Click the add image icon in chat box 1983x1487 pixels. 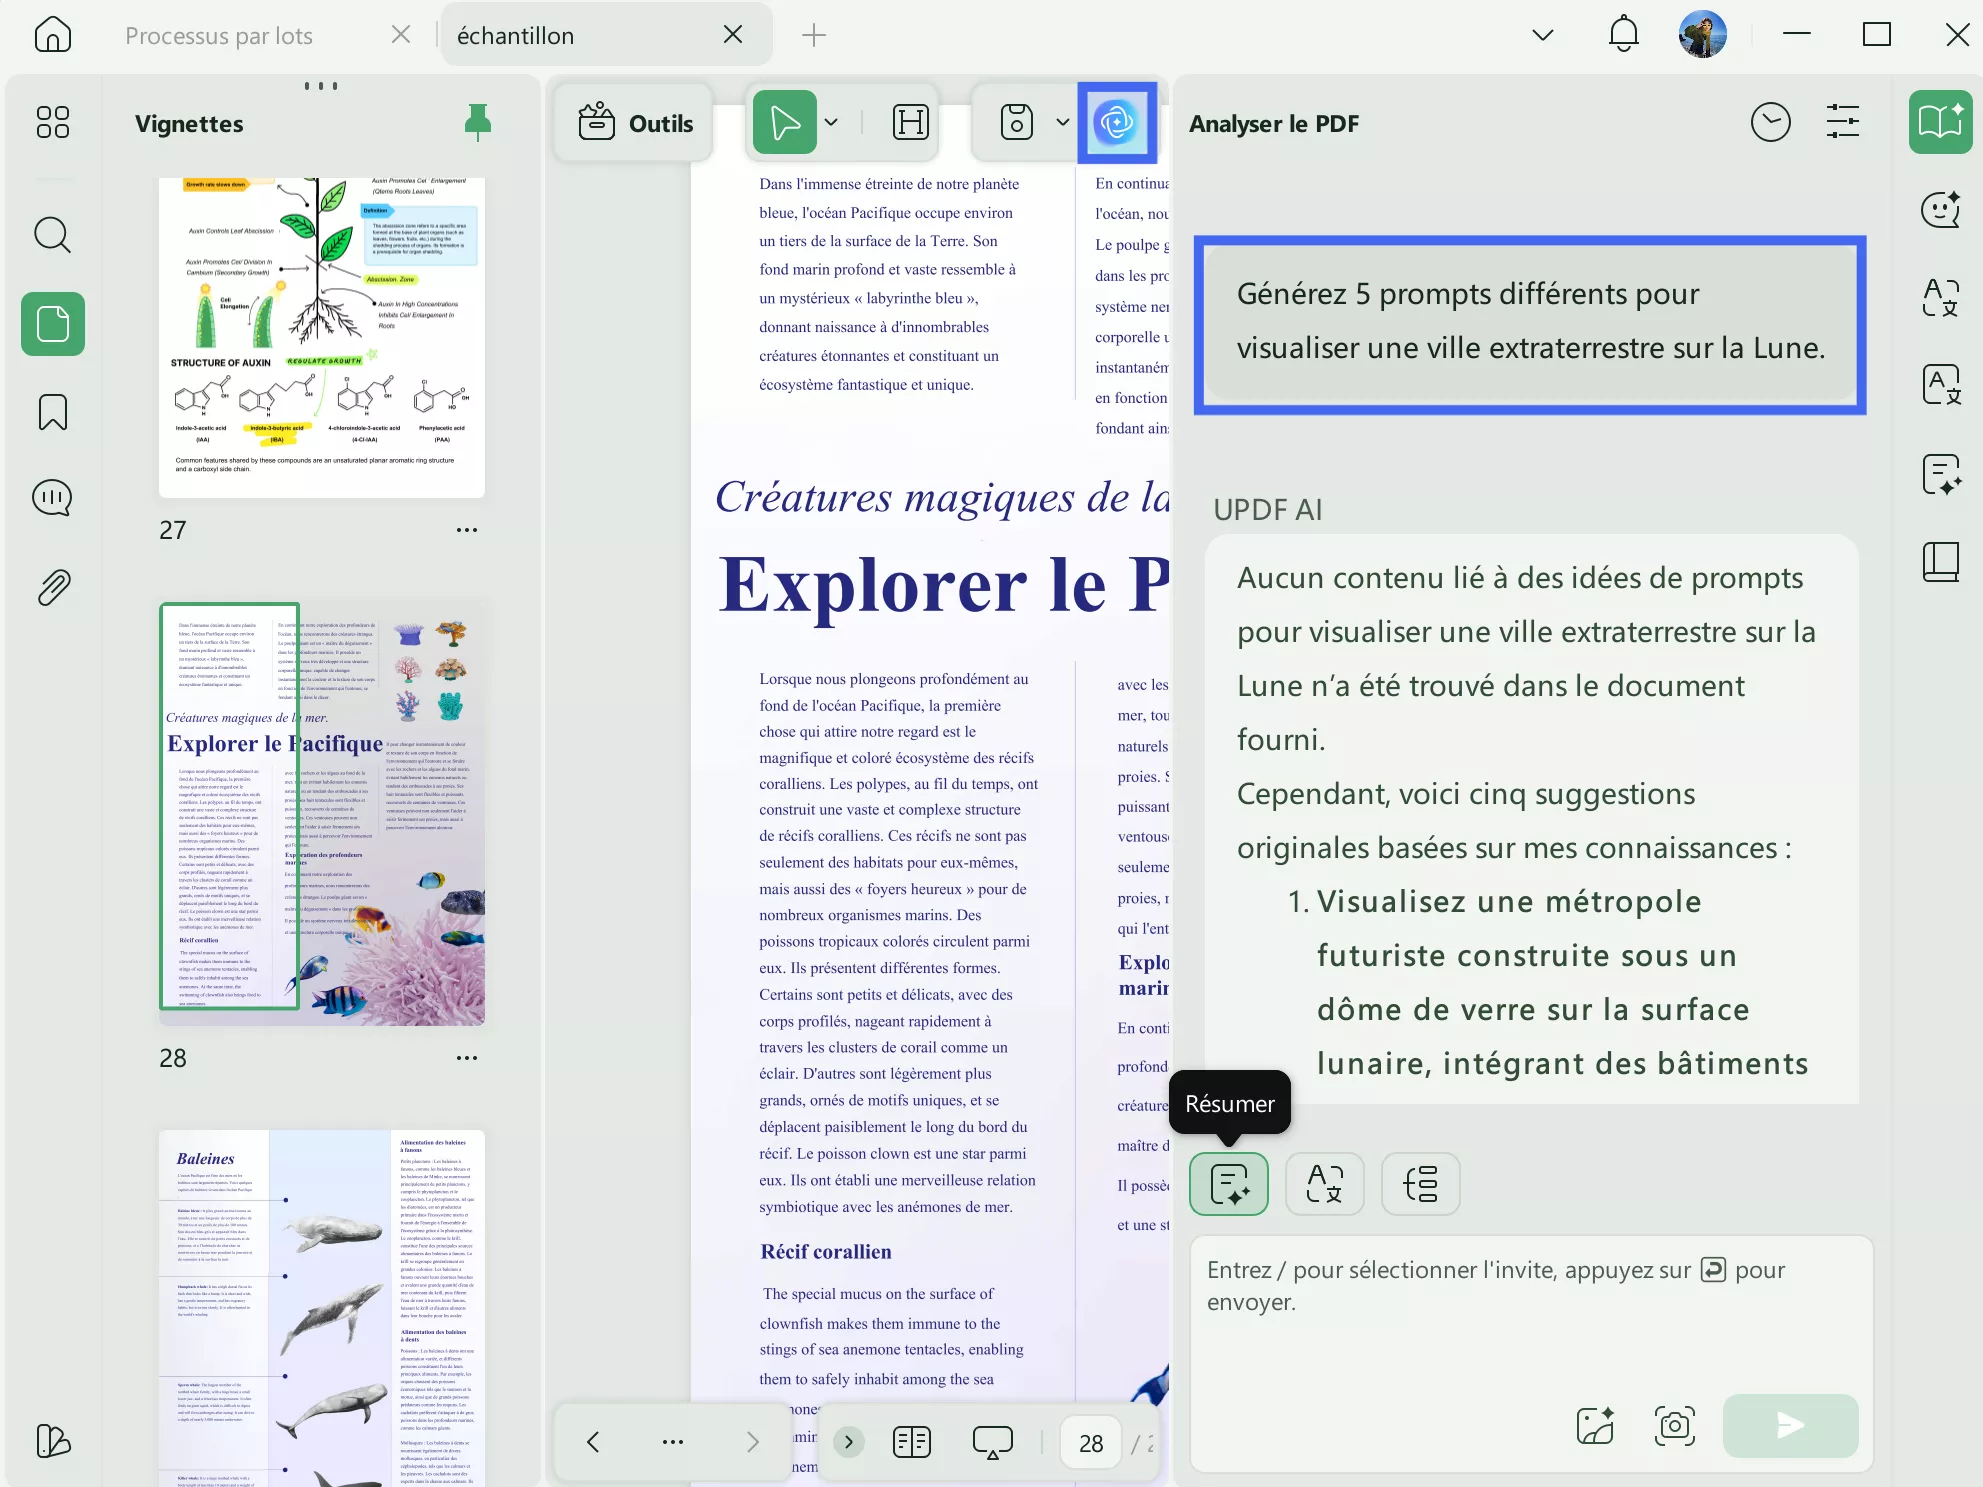(1594, 1426)
